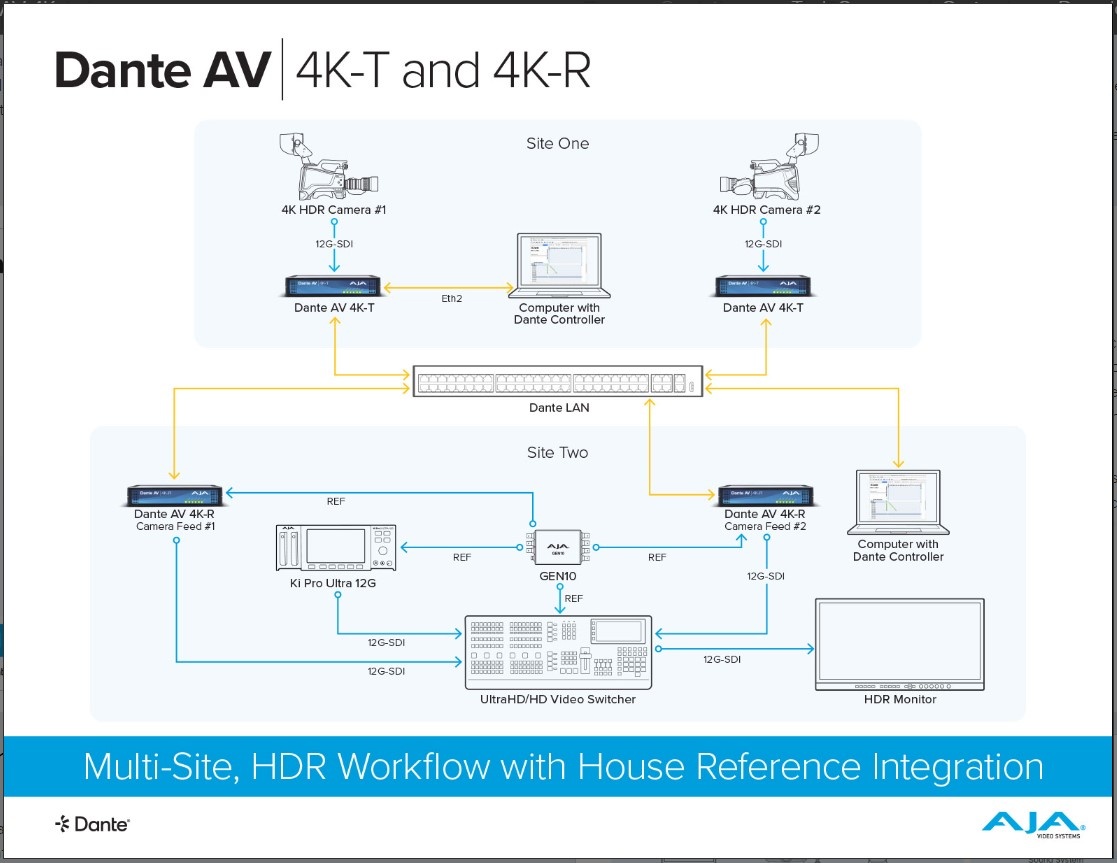Image resolution: width=1117 pixels, height=863 pixels.
Task: Click the '12G-SDI' label under Camera #1
Action: click(x=334, y=244)
